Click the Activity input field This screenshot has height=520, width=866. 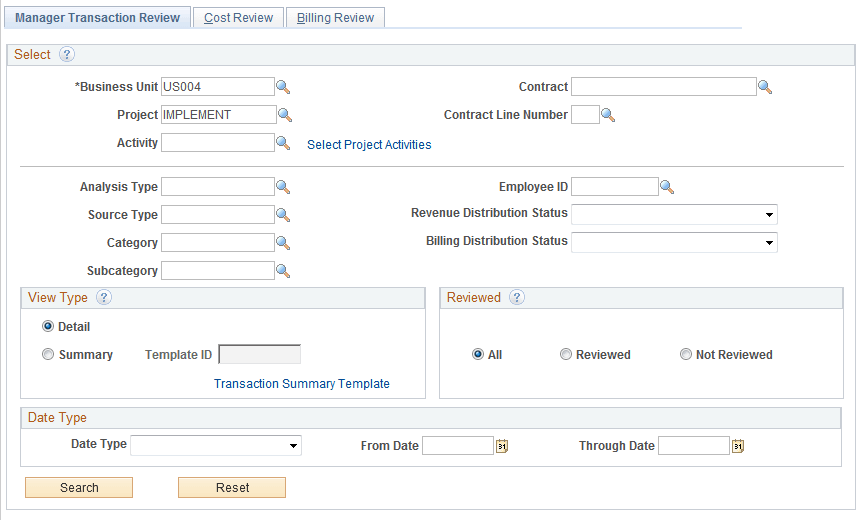pos(218,143)
